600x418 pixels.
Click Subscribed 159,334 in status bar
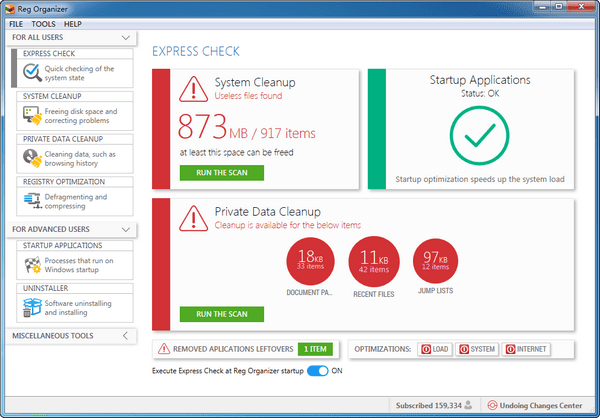429,405
